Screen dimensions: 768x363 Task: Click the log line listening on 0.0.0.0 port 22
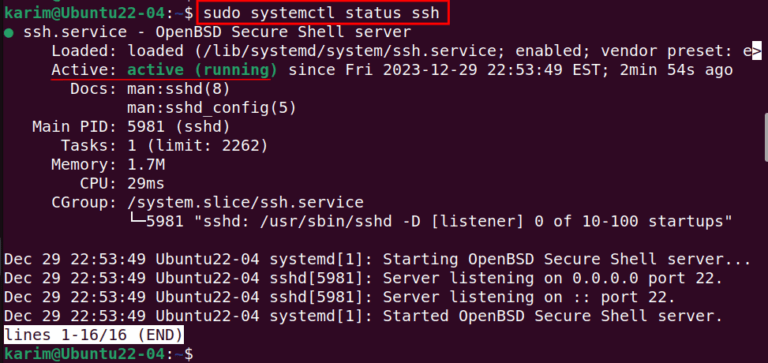pyautogui.click(x=363, y=278)
